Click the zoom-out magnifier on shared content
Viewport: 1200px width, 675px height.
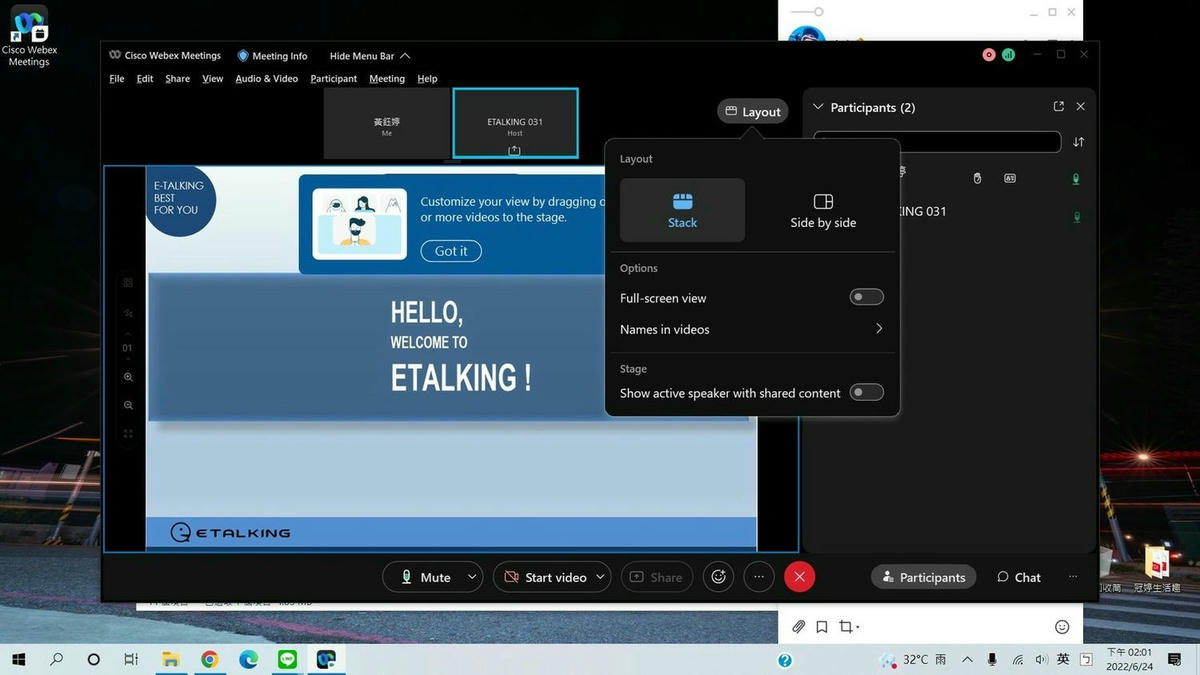(x=128, y=405)
